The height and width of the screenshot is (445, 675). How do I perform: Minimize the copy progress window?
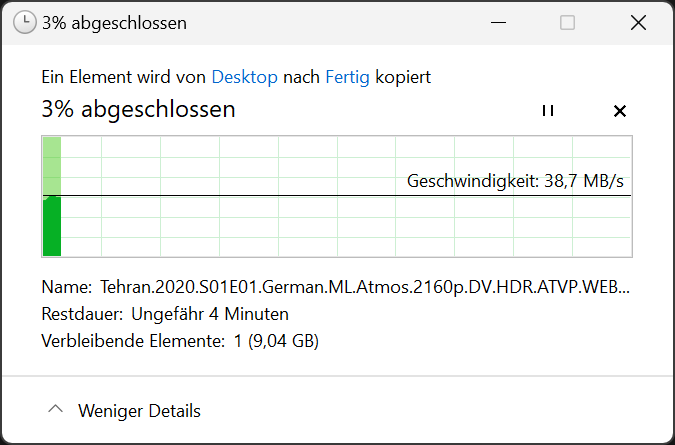pyautogui.click(x=499, y=22)
